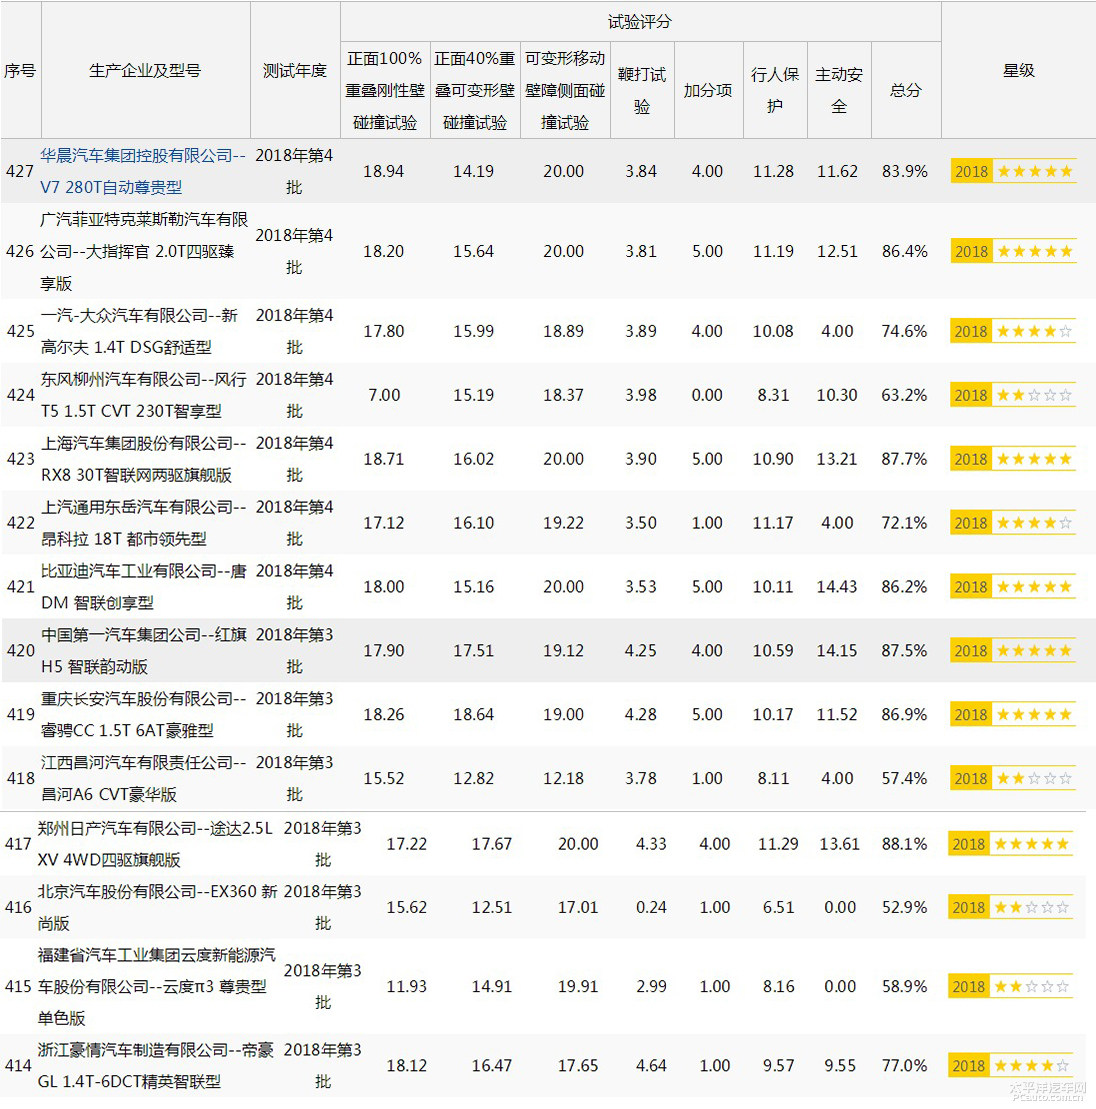Click the total score 86.2%

coord(904,586)
